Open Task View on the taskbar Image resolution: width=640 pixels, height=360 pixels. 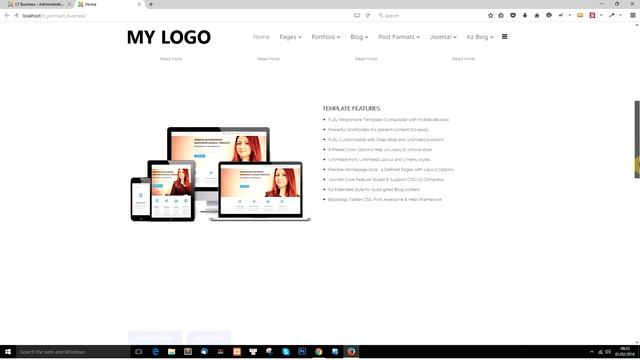coord(138,351)
